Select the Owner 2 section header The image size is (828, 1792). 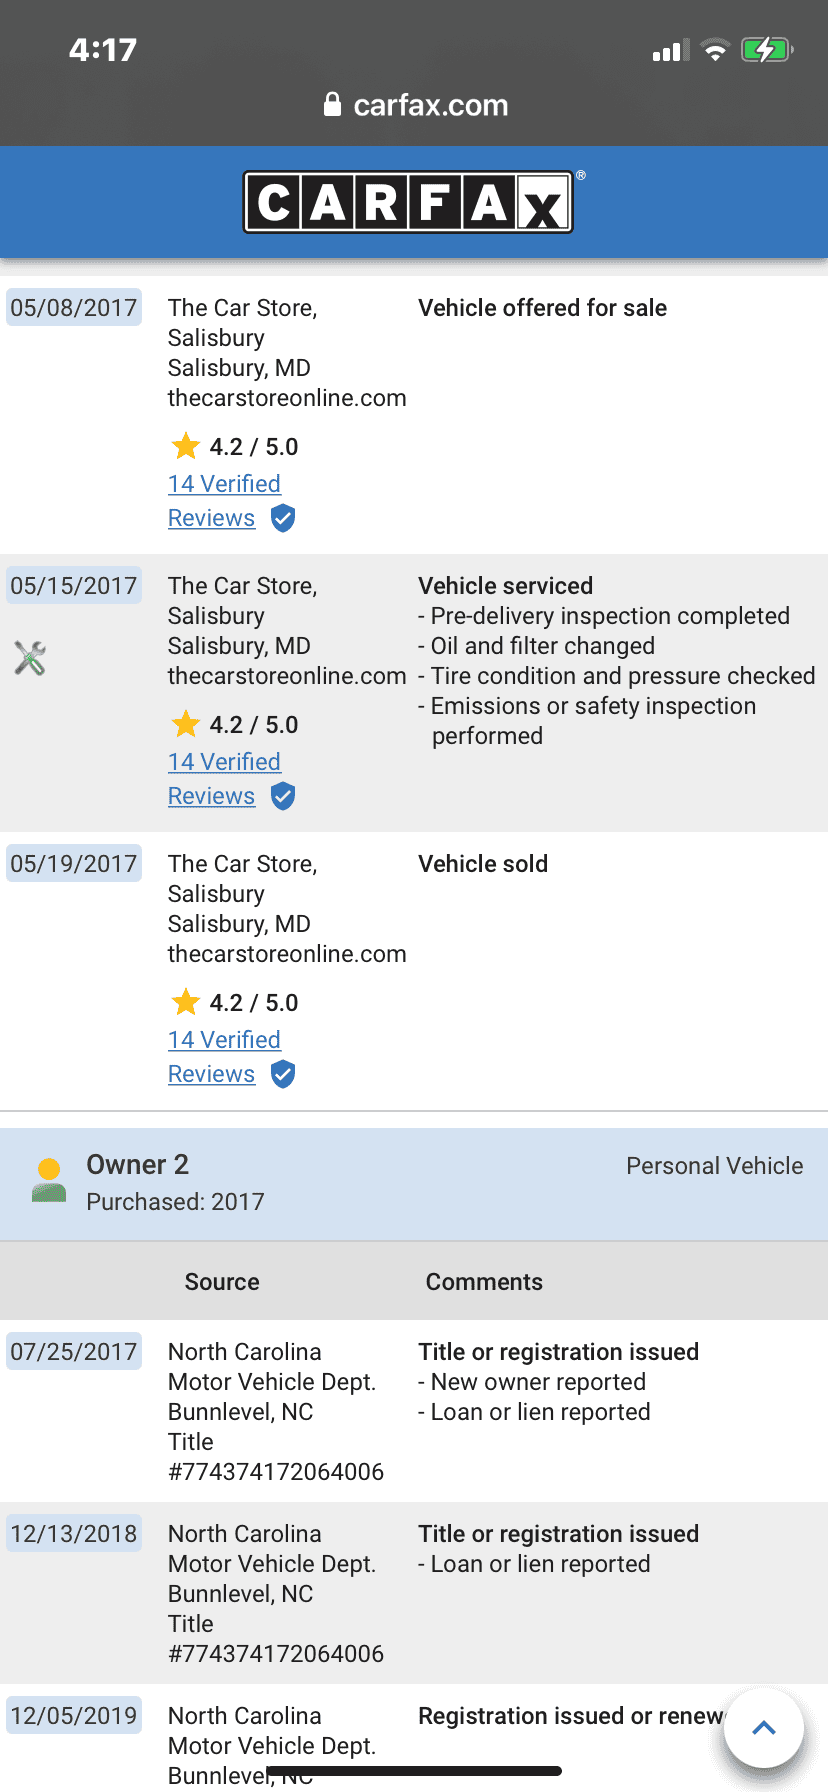click(x=414, y=1184)
